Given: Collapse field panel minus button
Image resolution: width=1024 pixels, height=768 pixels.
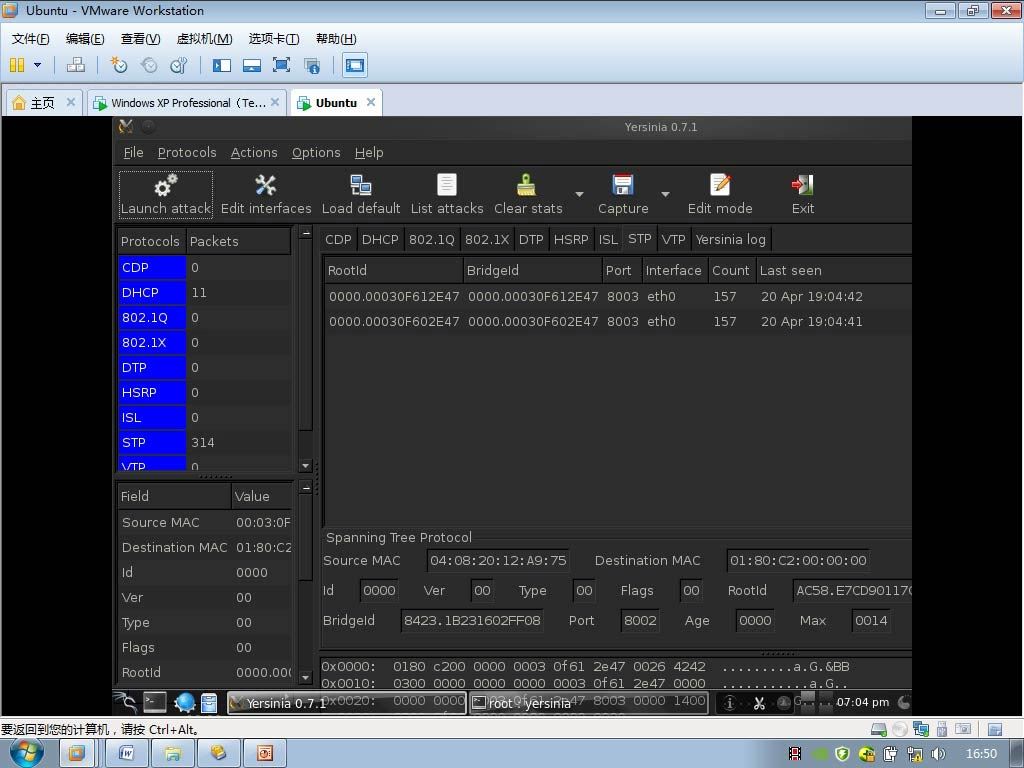Looking at the screenshot, I should pyautogui.click(x=305, y=487).
